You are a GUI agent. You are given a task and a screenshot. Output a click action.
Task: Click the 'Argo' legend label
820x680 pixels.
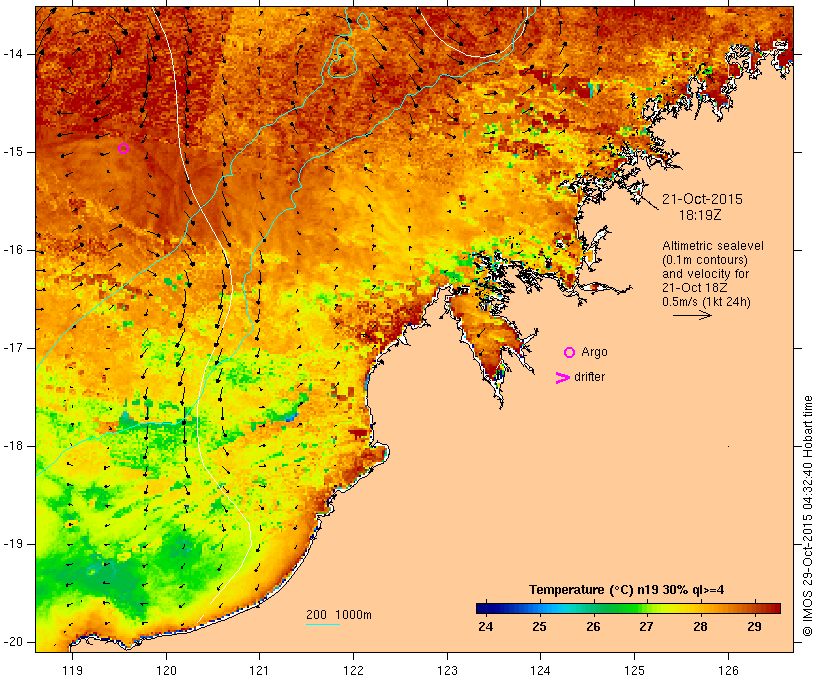(595, 352)
